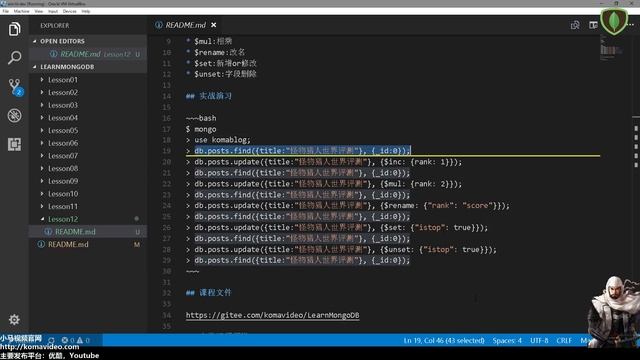Open the Explorer view in activity bar
Screen dimensions: 640x360
(14, 29)
